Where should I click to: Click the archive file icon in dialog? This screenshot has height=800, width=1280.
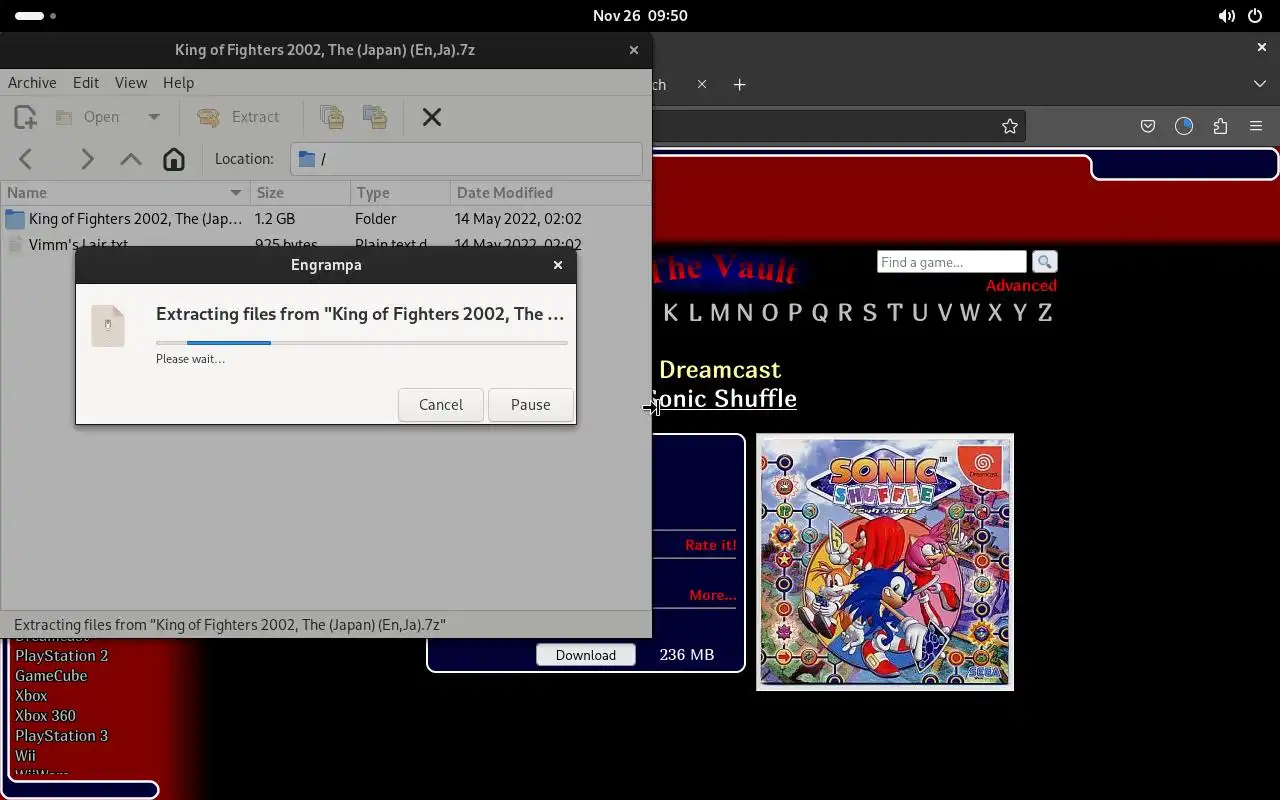click(108, 326)
